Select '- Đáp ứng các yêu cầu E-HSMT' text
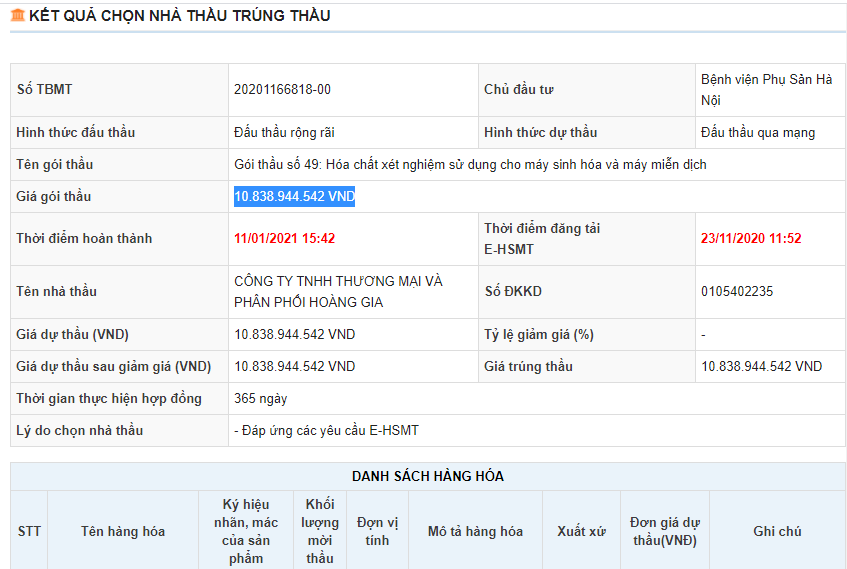This screenshot has height=569, width=847. [x=326, y=430]
